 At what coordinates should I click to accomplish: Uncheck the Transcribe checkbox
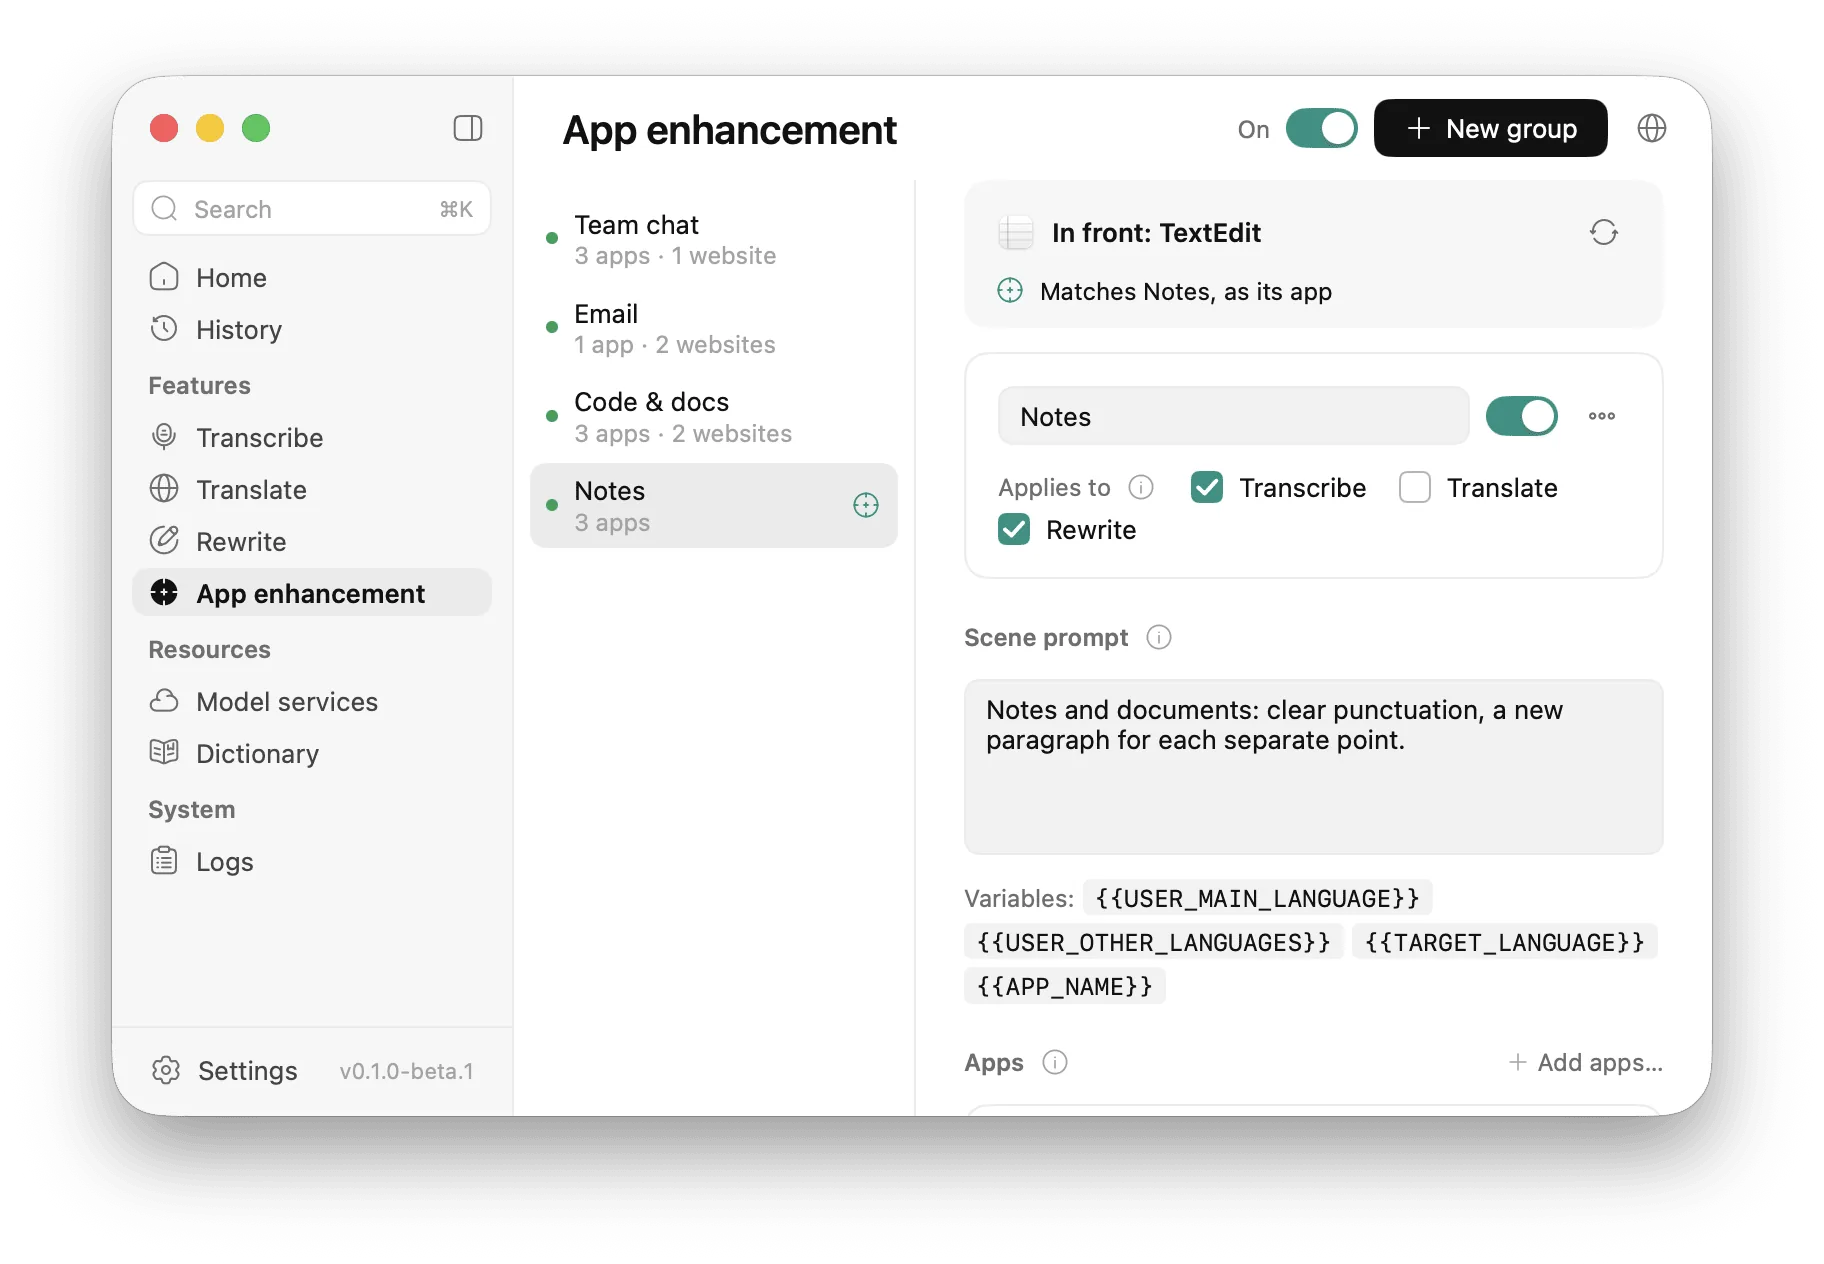[1206, 487]
